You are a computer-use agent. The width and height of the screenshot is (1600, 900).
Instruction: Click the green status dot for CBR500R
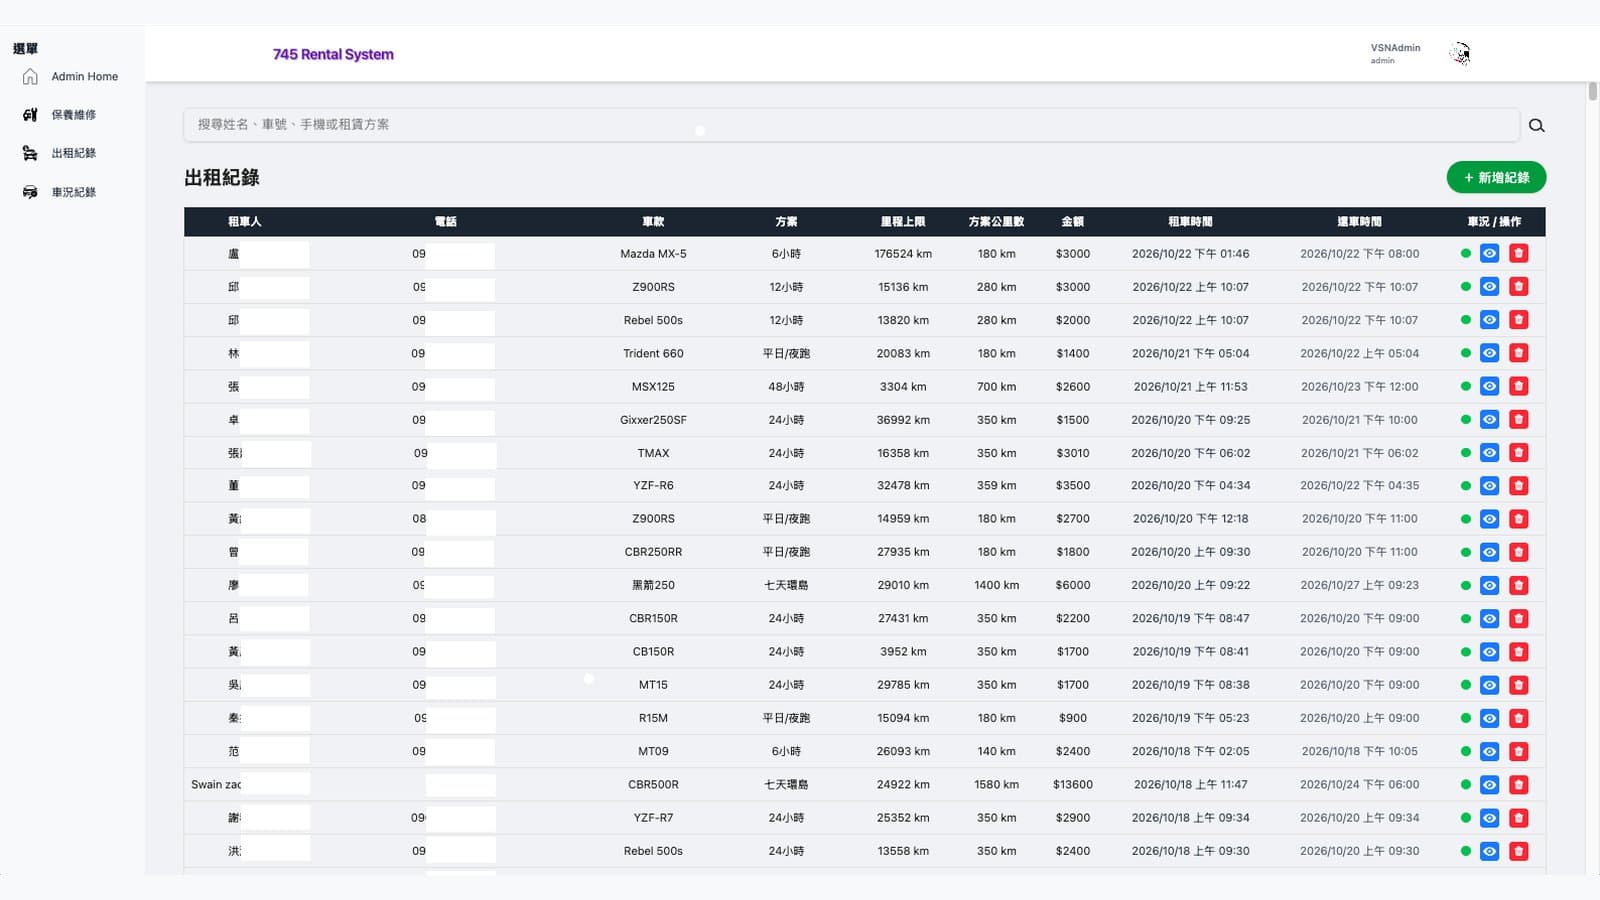tap(1466, 785)
